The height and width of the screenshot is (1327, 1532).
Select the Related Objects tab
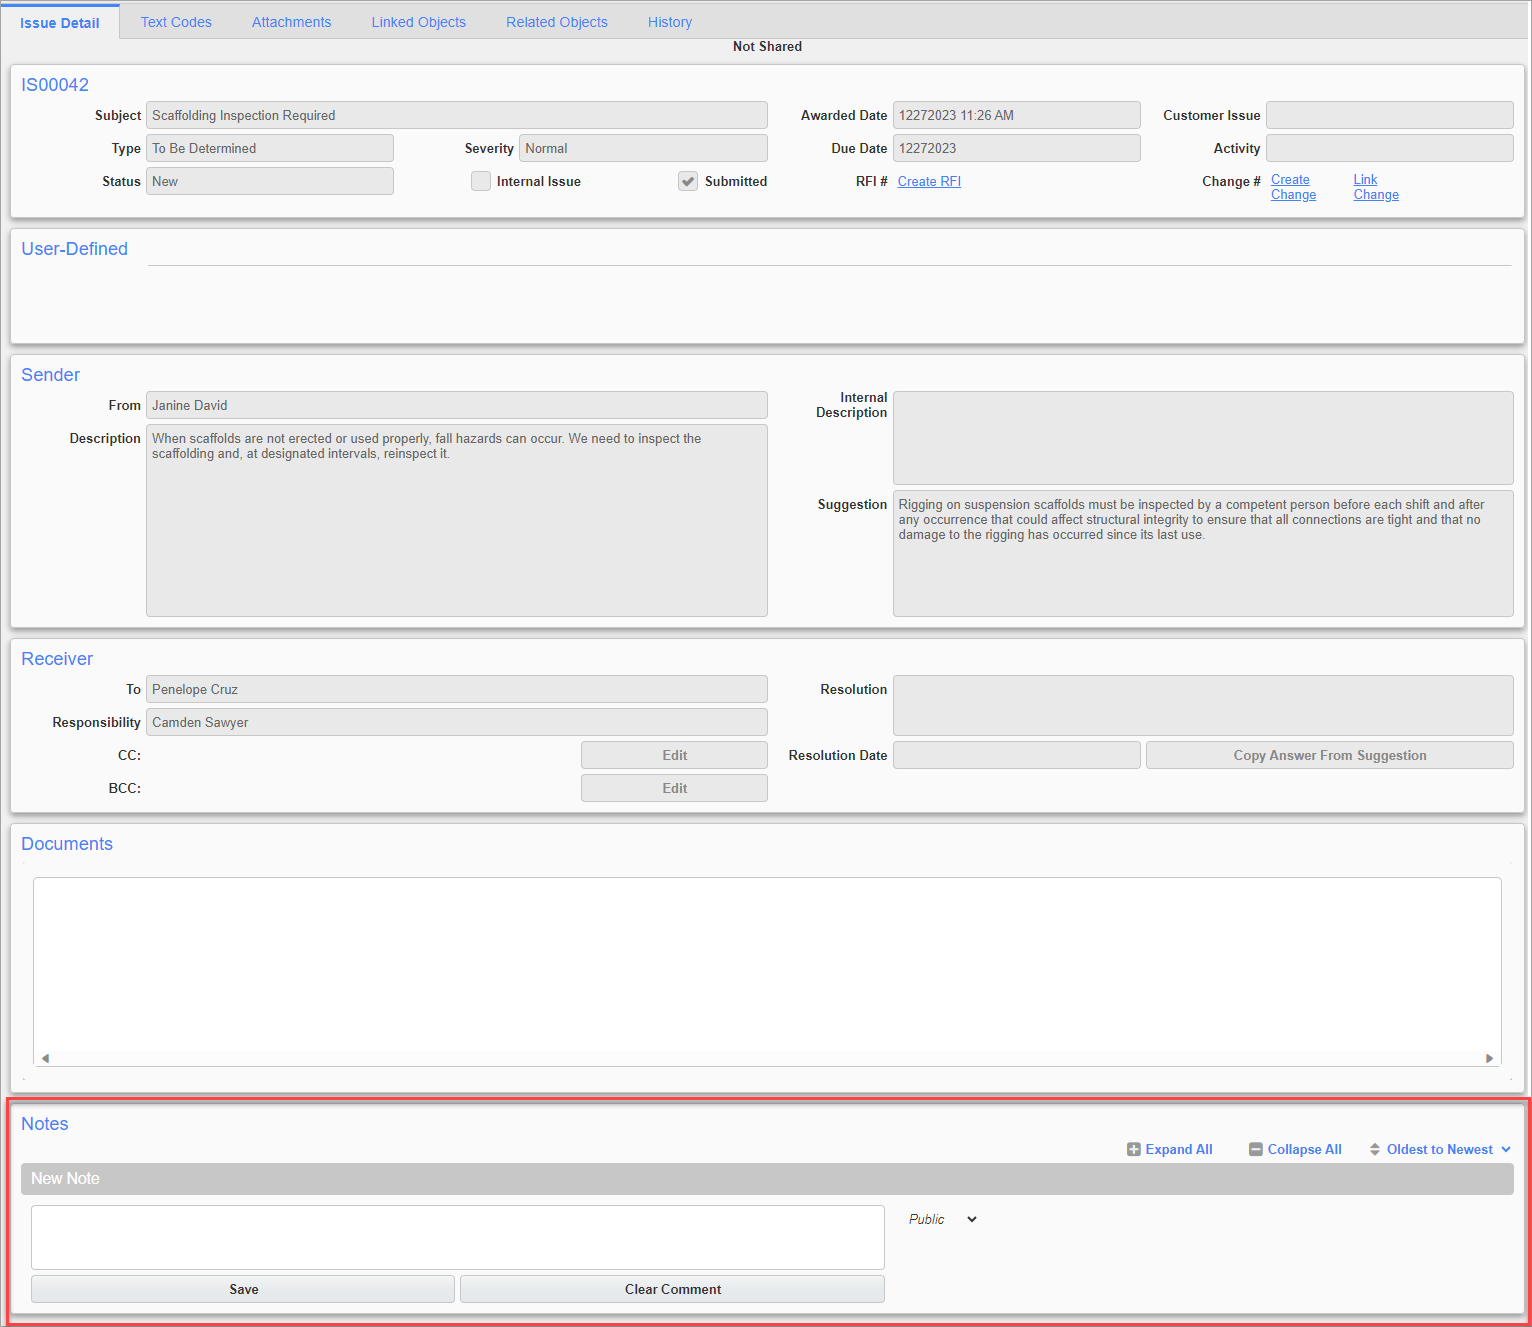pyautogui.click(x=557, y=22)
